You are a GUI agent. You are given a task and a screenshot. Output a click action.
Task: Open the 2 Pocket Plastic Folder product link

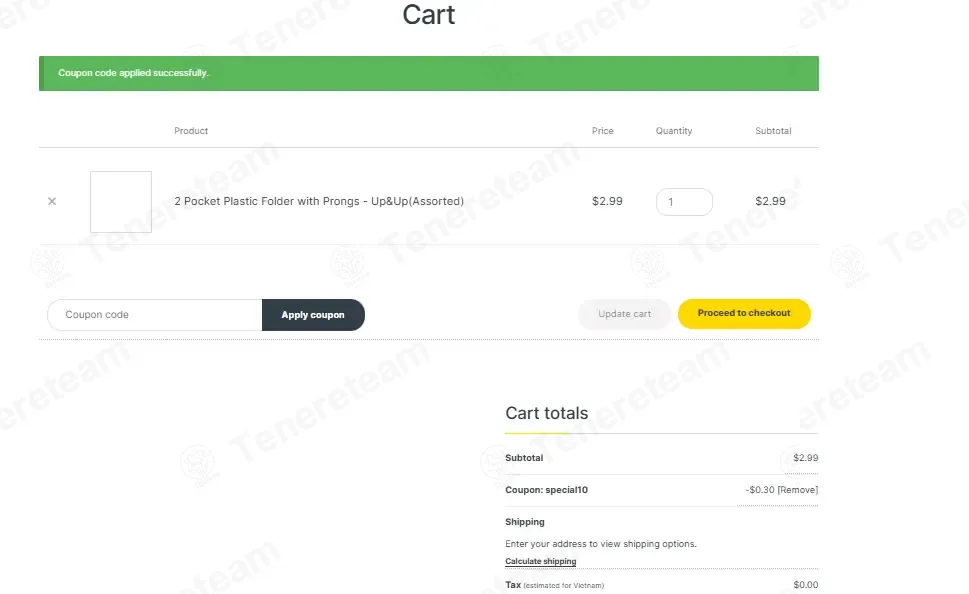point(319,201)
